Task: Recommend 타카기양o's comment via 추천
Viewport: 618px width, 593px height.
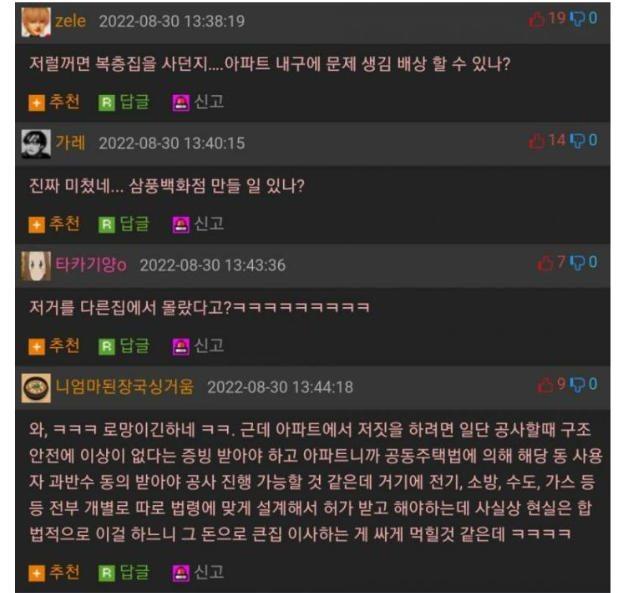Action: pyautogui.click(x=64, y=346)
